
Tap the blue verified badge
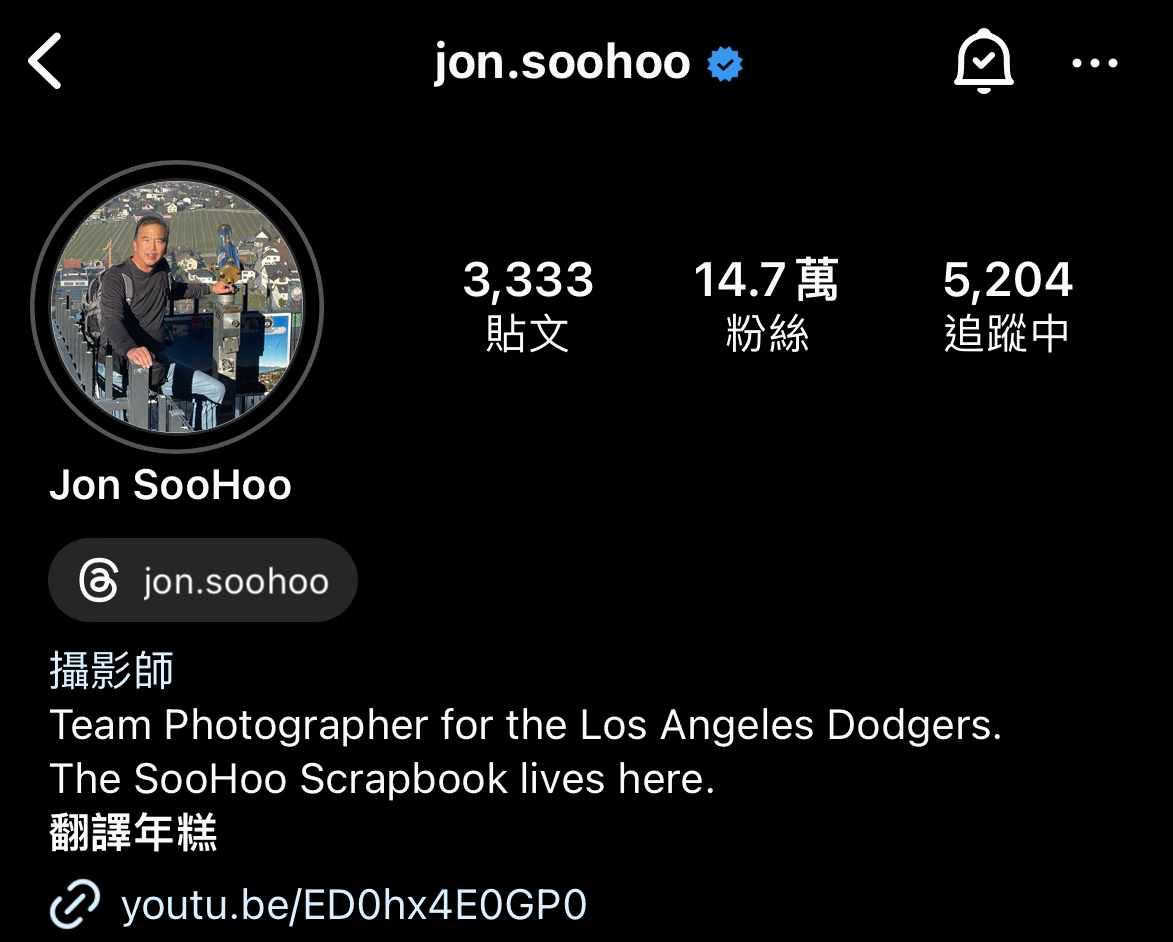(725, 64)
